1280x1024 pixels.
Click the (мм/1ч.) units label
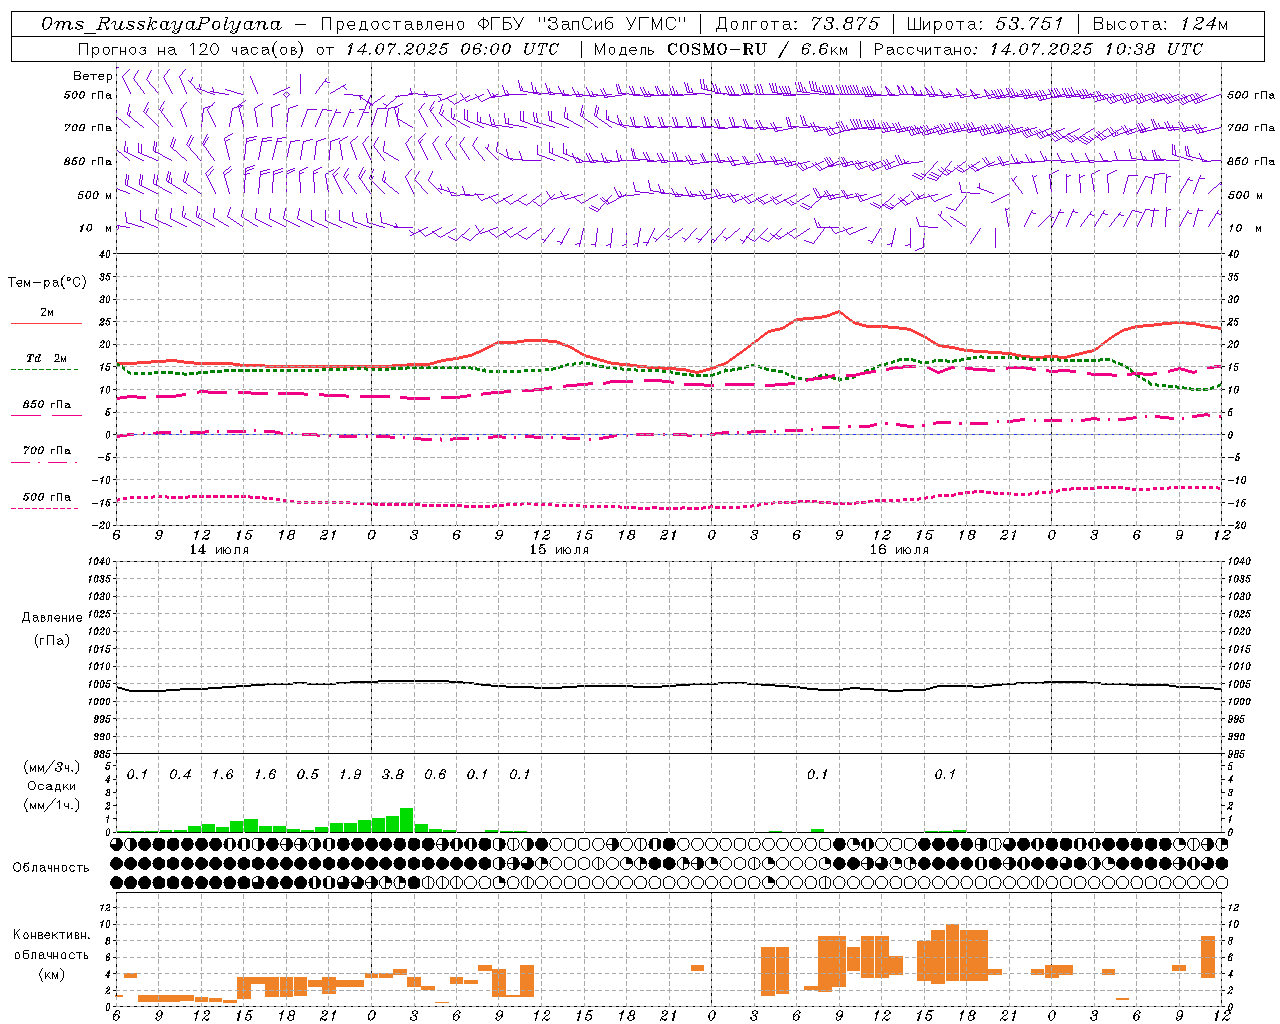[49, 805]
